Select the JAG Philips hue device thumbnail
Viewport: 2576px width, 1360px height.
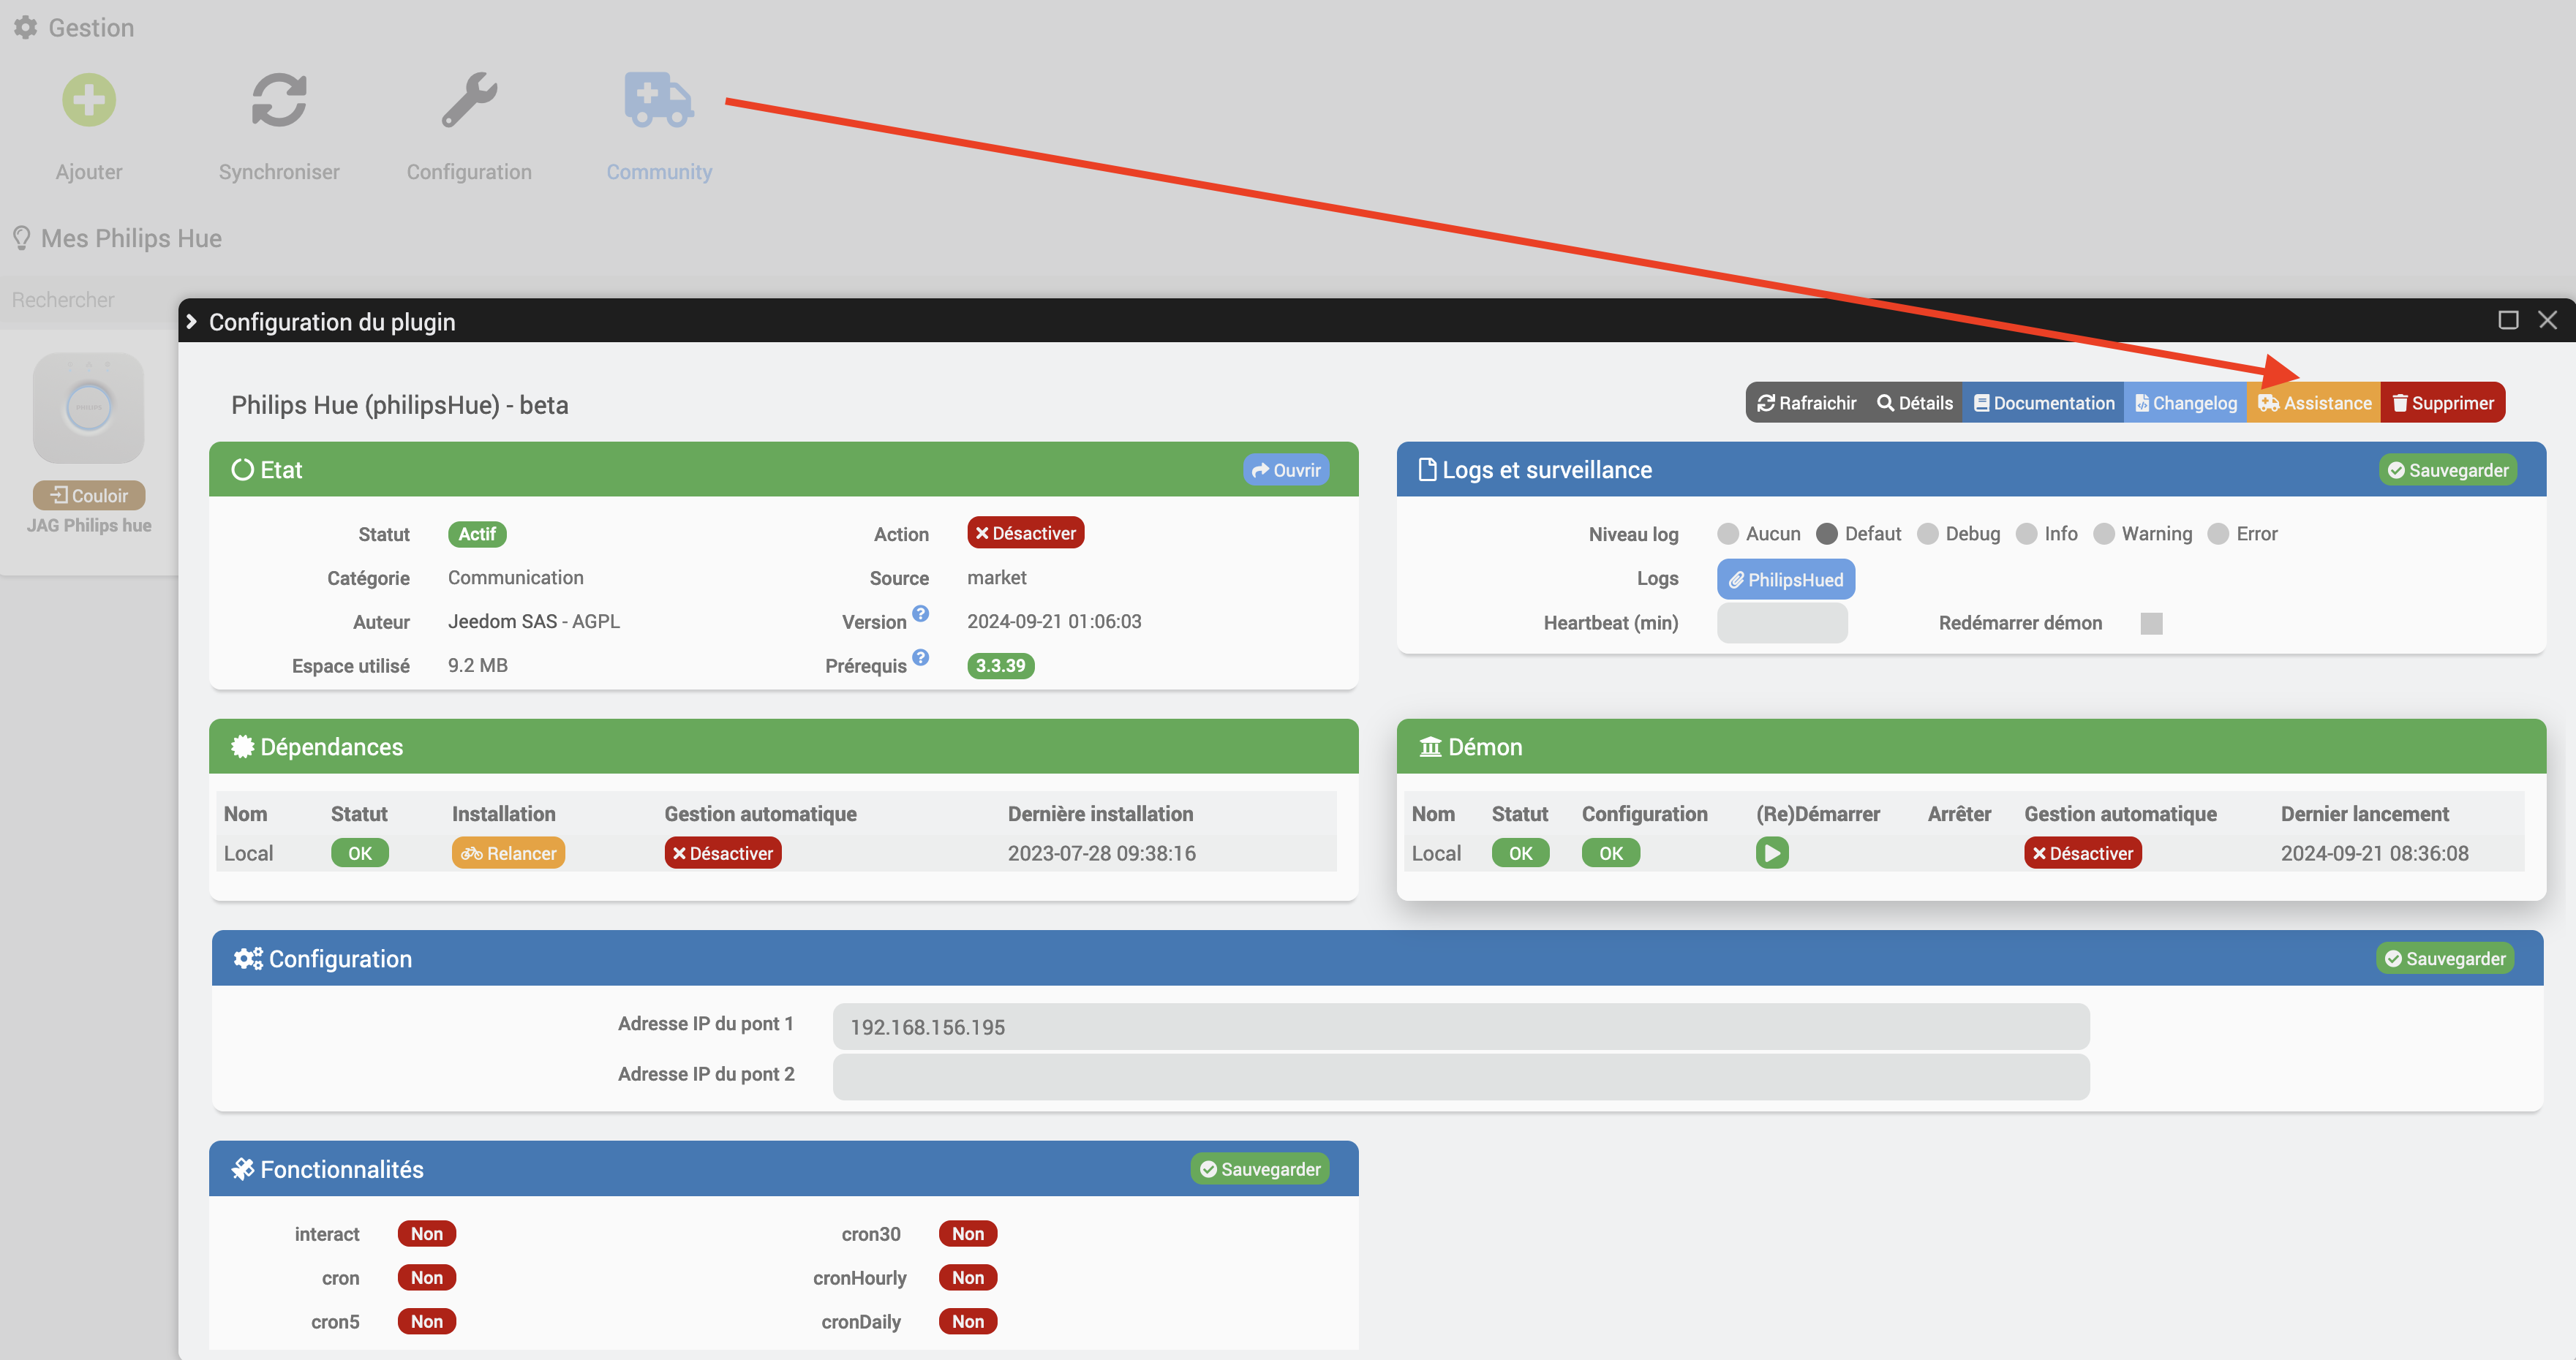[88, 408]
